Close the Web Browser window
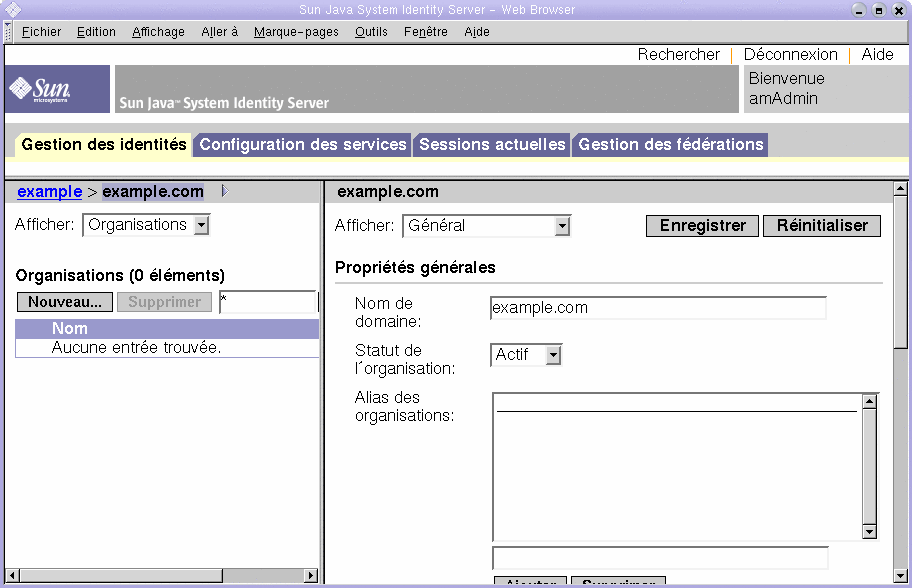Screen dimensions: 912x588 coord(899,10)
